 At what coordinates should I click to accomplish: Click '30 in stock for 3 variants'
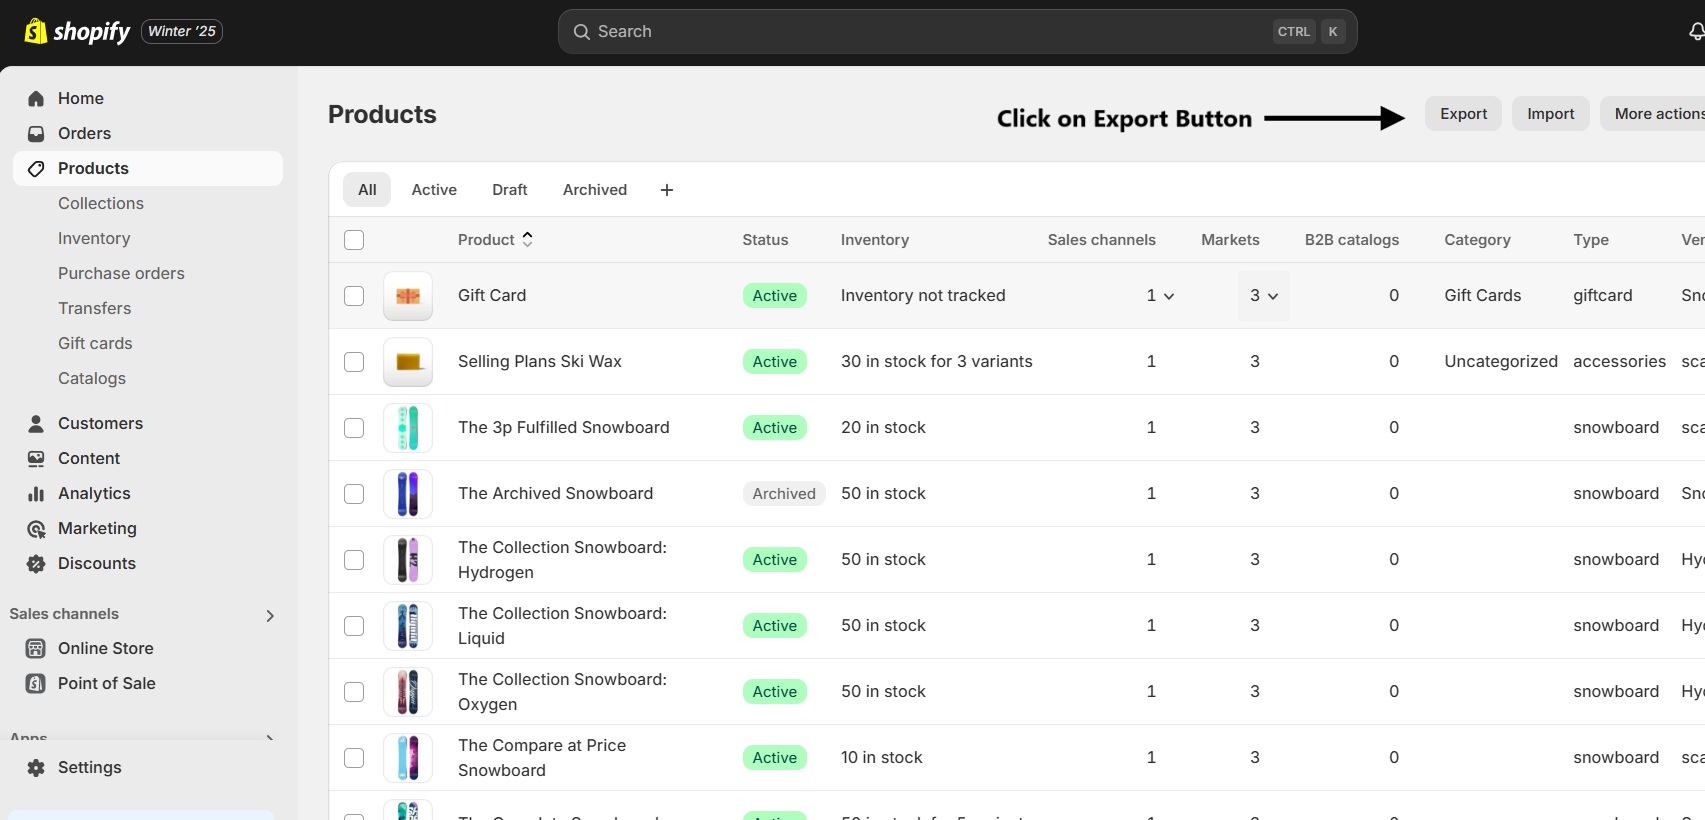937,362
